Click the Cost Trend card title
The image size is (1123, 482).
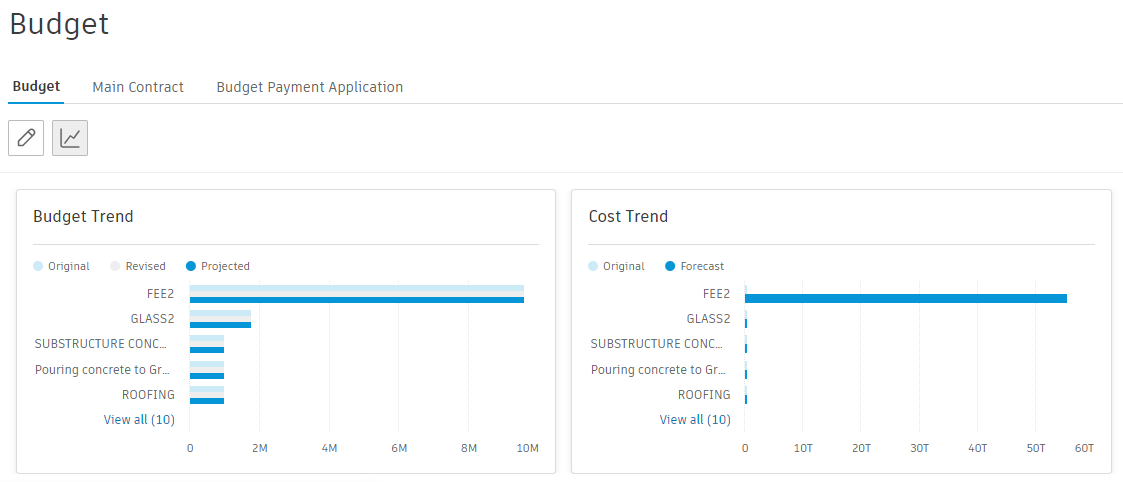click(628, 216)
